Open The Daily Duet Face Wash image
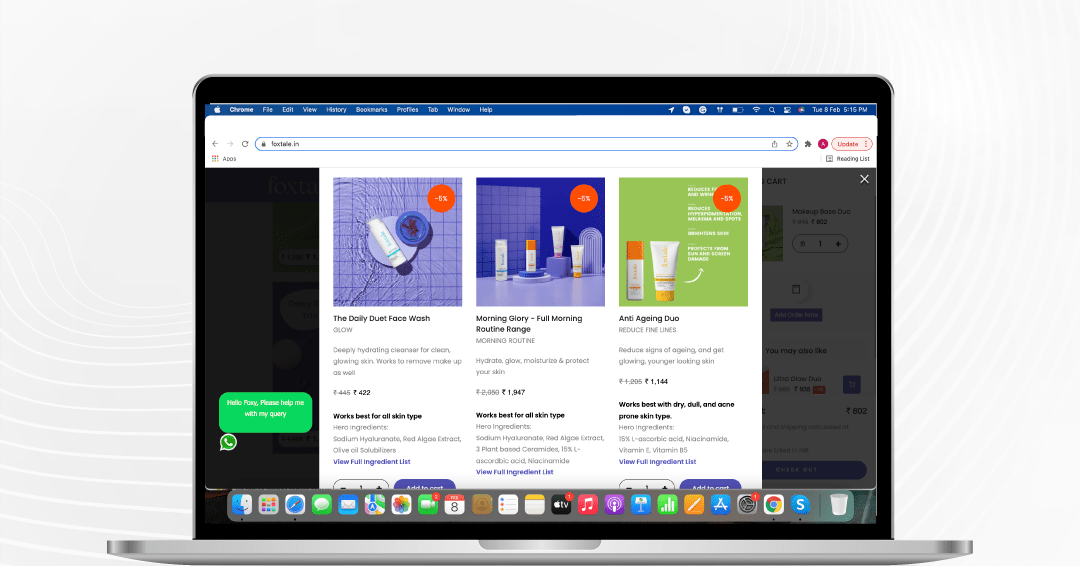 (397, 242)
